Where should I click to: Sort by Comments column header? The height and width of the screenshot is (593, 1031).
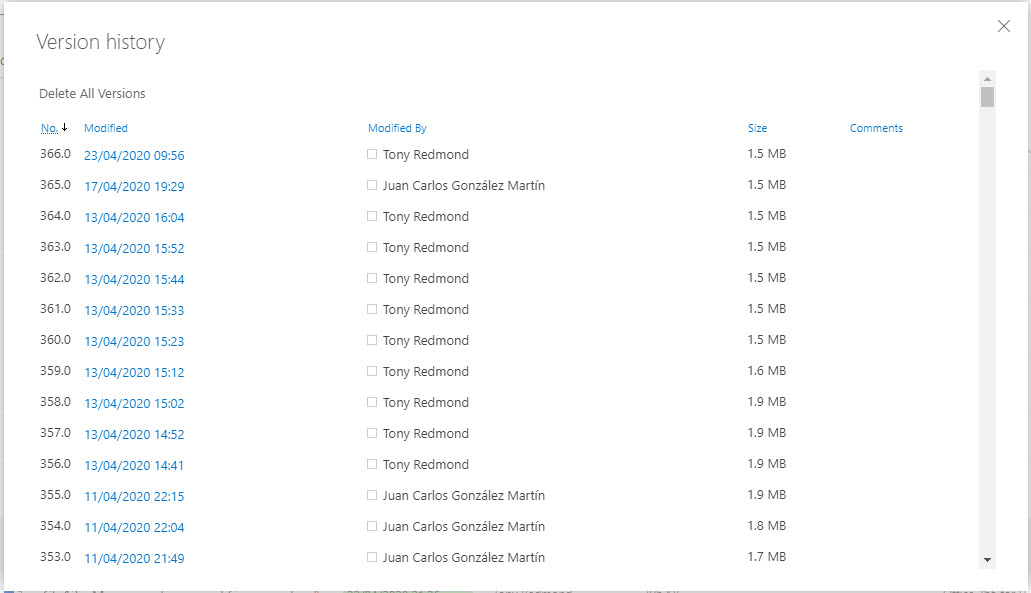[x=876, y=128]
